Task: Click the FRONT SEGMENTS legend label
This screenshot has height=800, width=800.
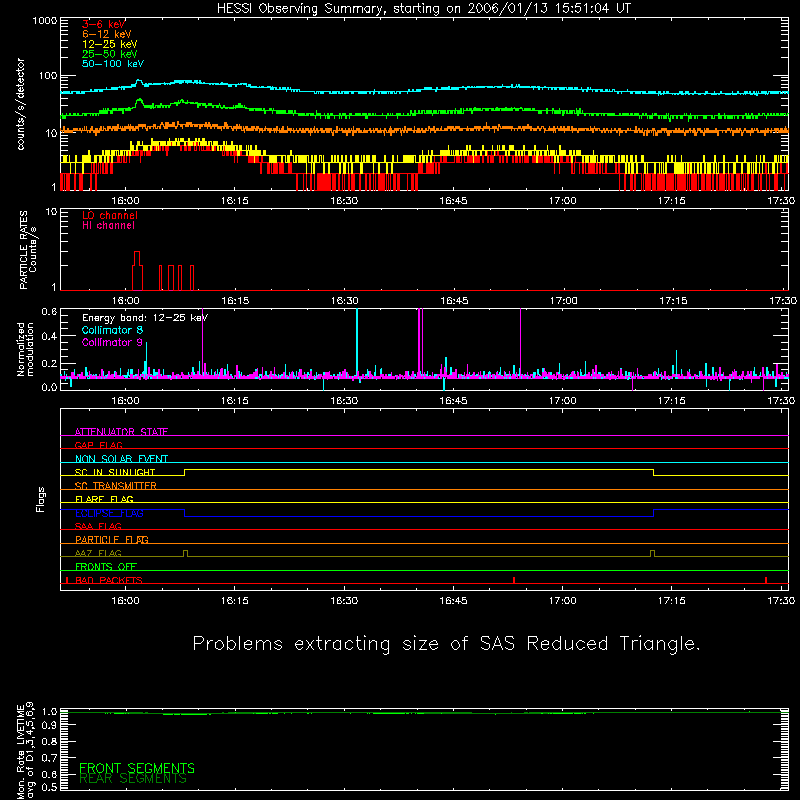Action: click(x=137, y=768)
